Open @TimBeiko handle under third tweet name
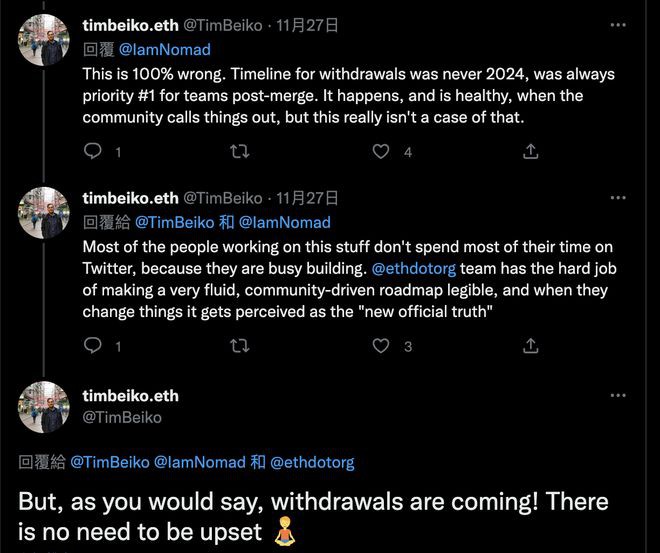660x553 pixels. pyautogui.click(x=121, y=417)
